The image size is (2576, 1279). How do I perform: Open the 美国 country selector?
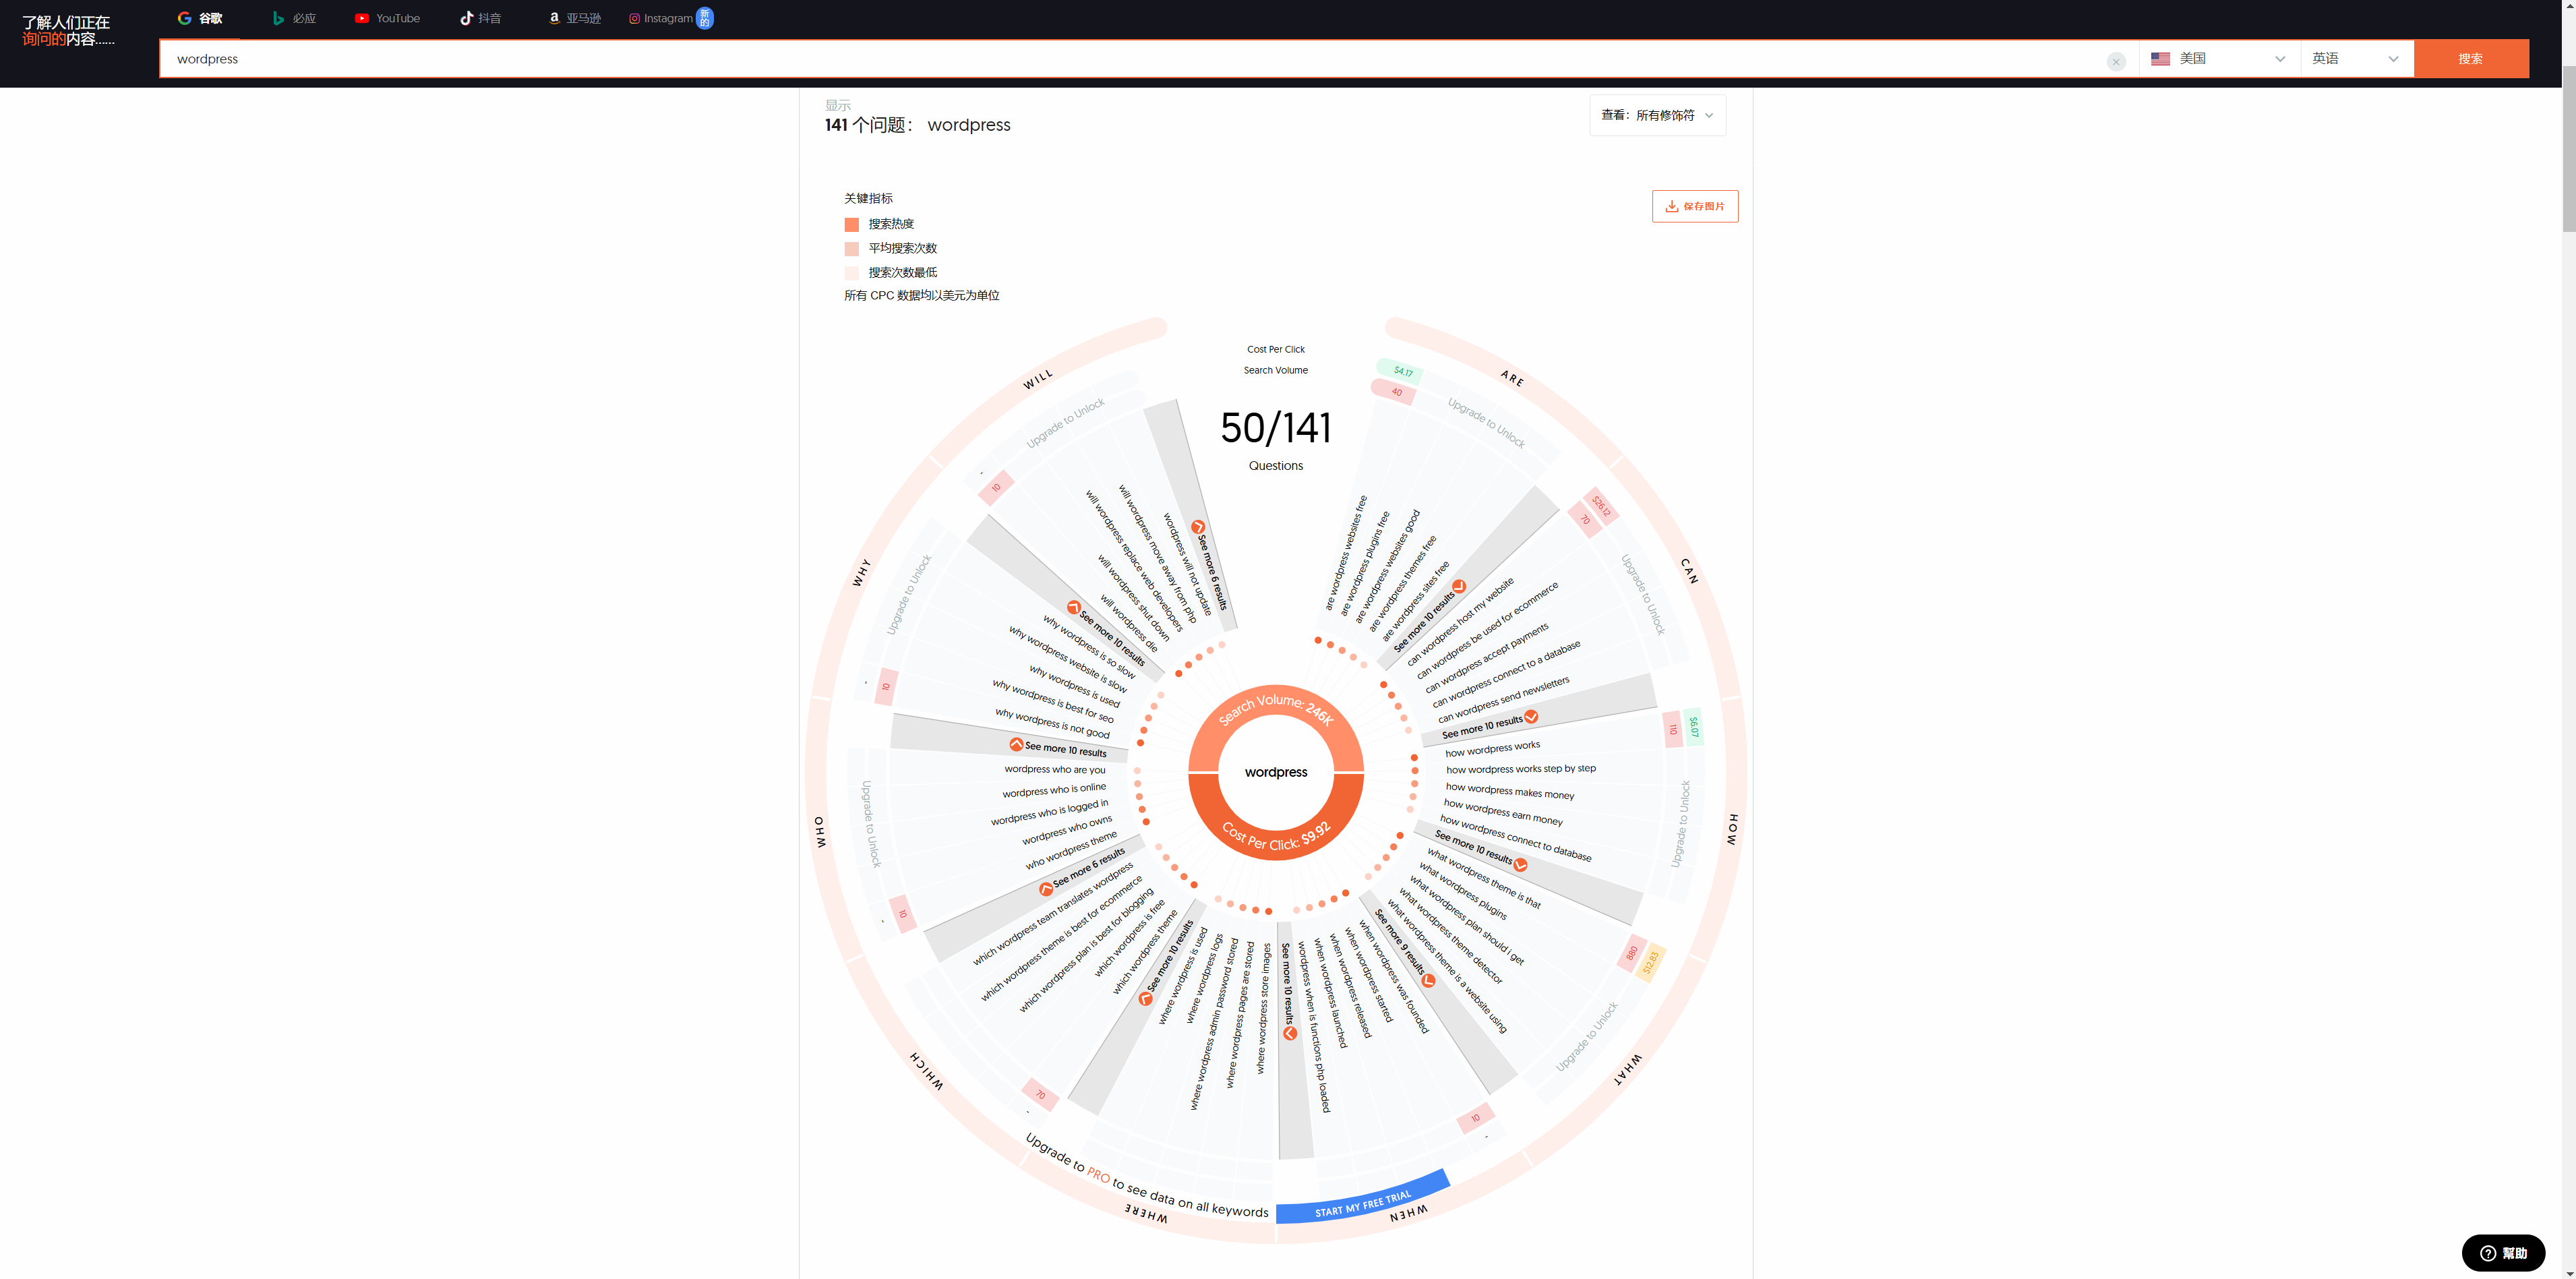click(2218, 58)
